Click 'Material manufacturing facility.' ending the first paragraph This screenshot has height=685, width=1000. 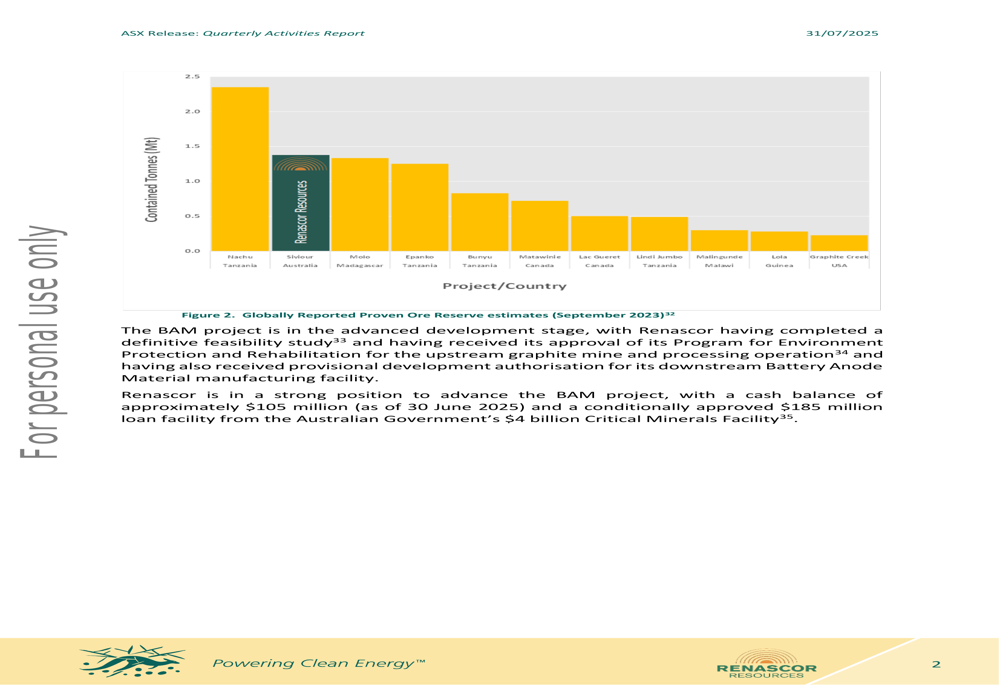tap(250, 379)
